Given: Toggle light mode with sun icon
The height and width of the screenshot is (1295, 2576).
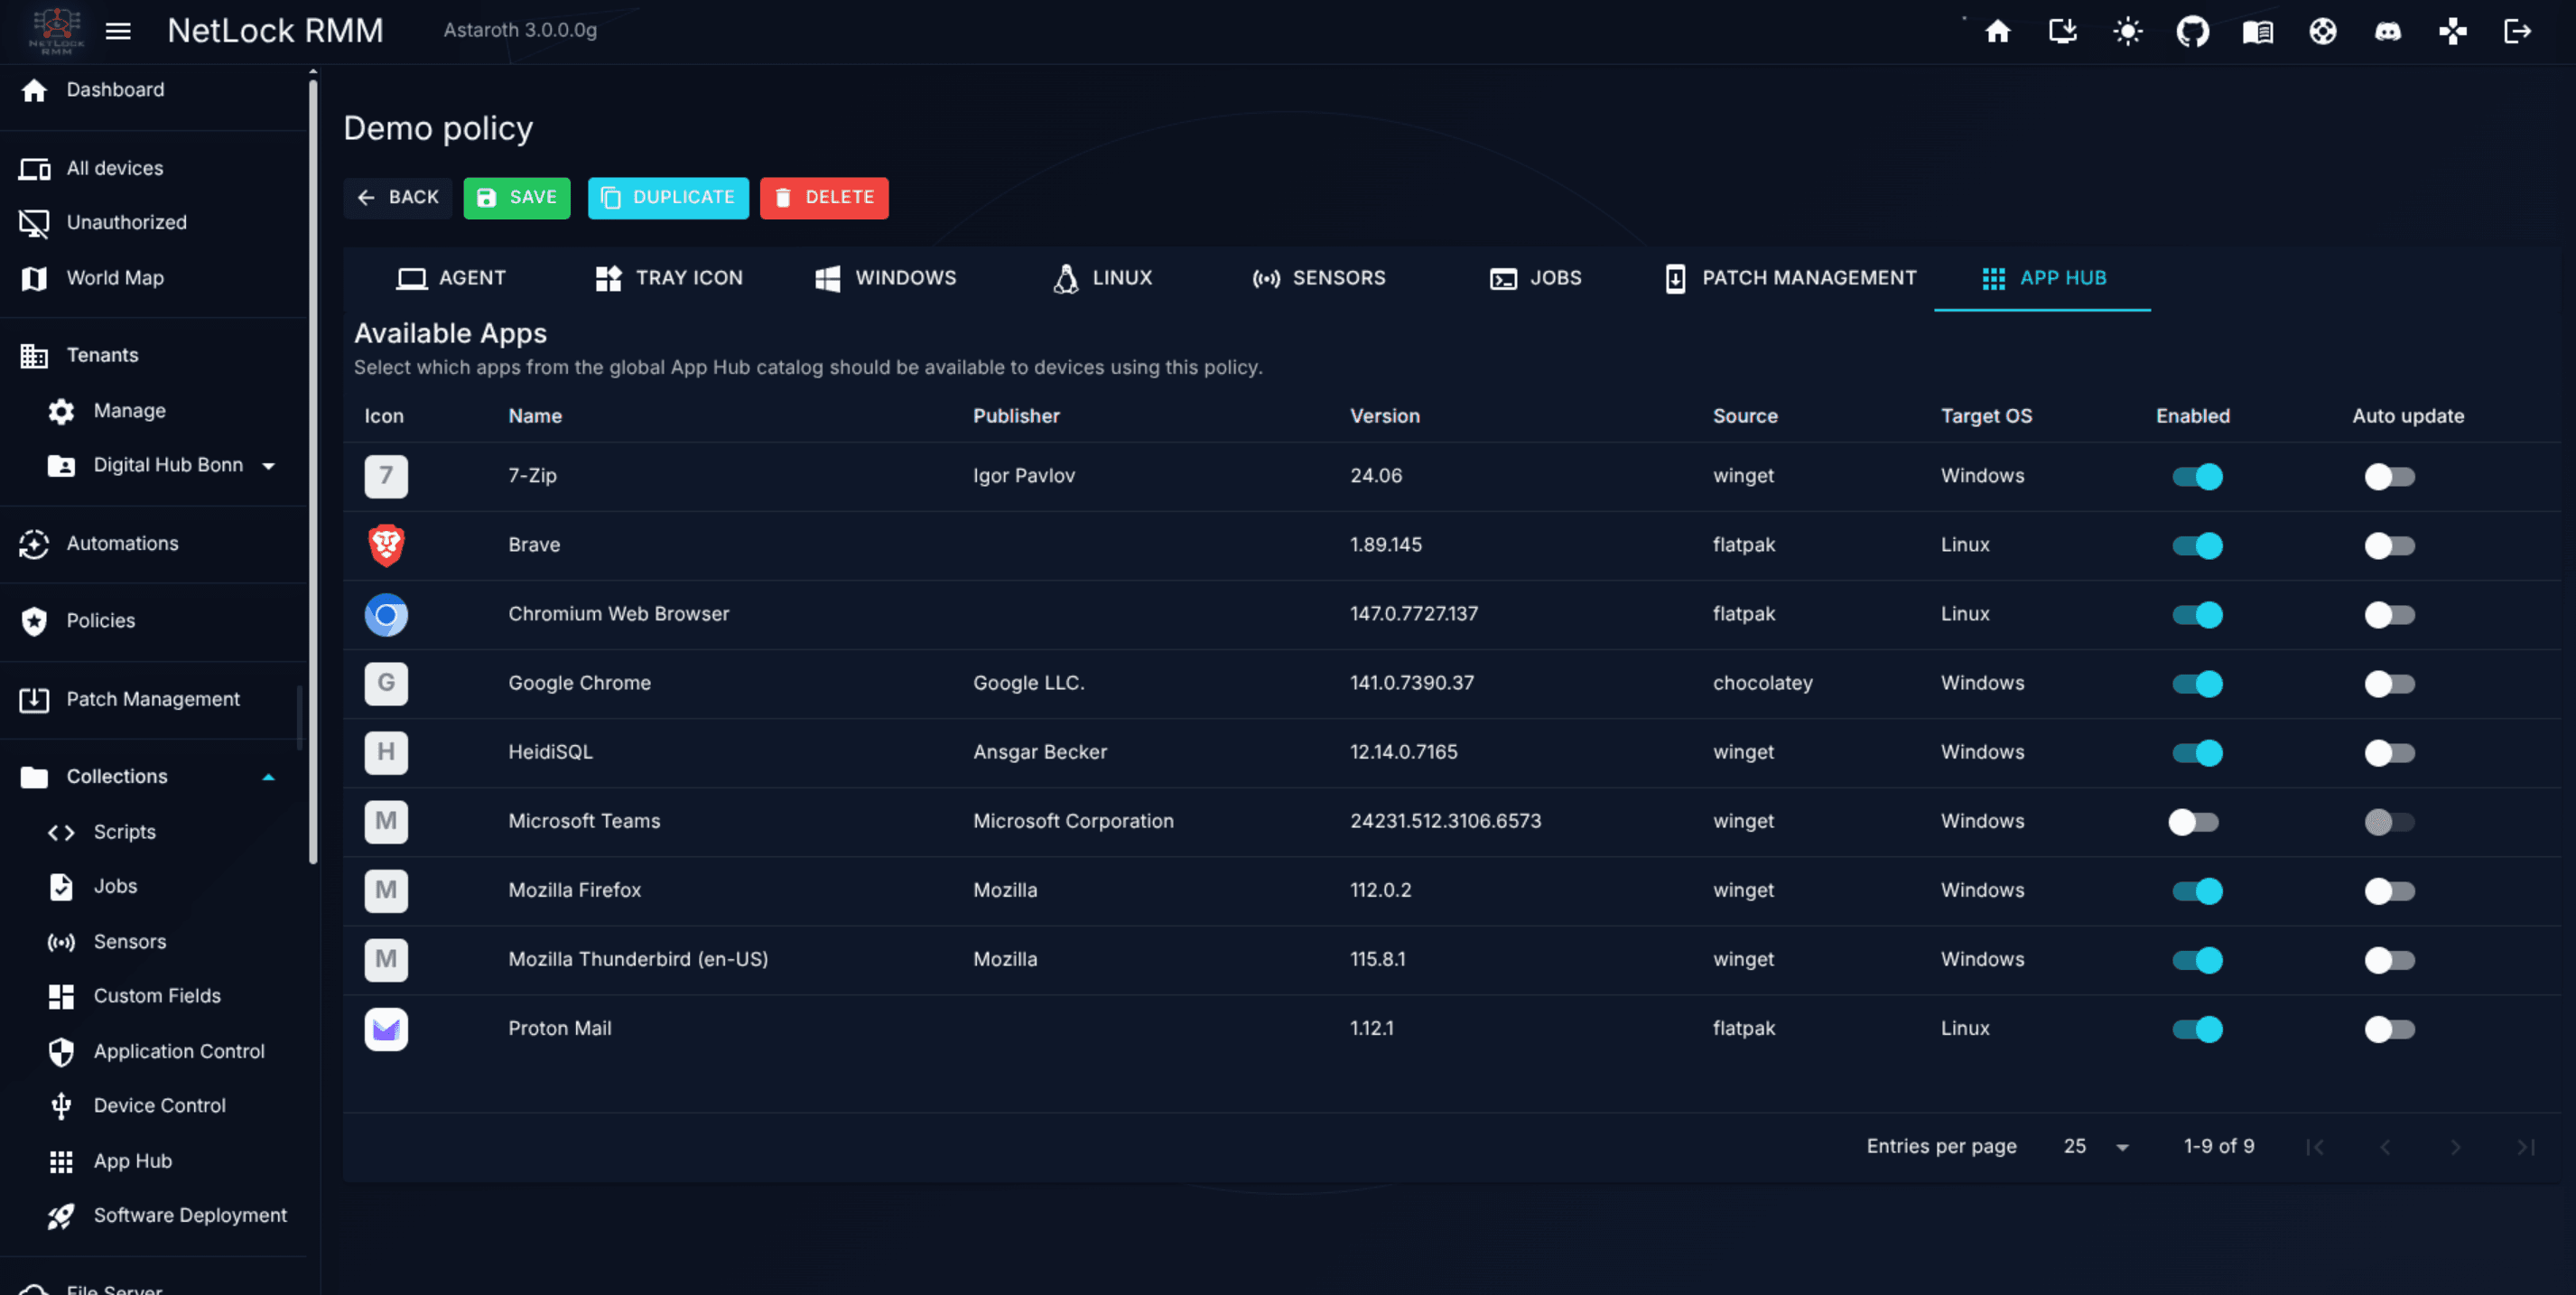Looking at the screenshot, I should coord(2127,31).
